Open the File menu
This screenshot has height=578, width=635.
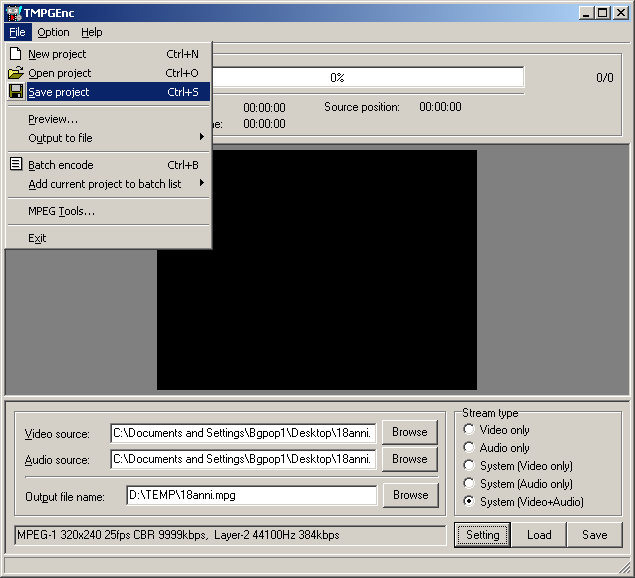[x=17, y=32]
